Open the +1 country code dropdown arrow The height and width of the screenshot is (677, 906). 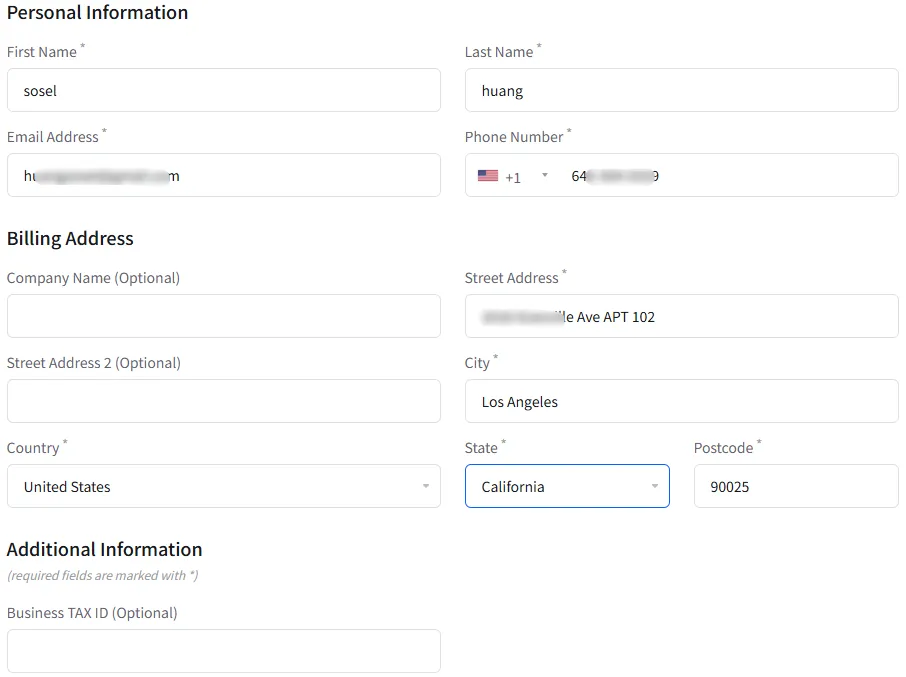[x=544, y=175]
